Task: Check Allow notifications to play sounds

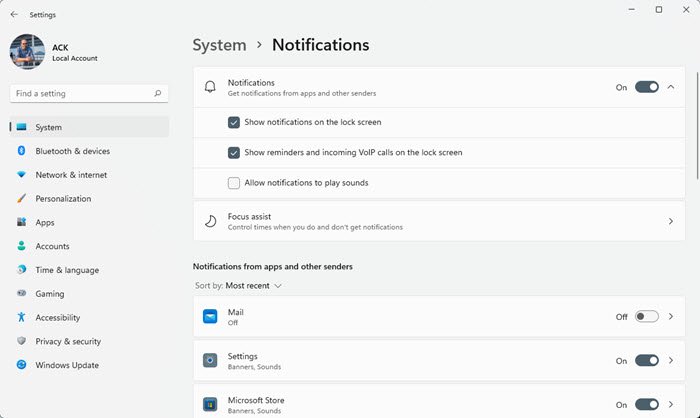Action: [234, 183]
